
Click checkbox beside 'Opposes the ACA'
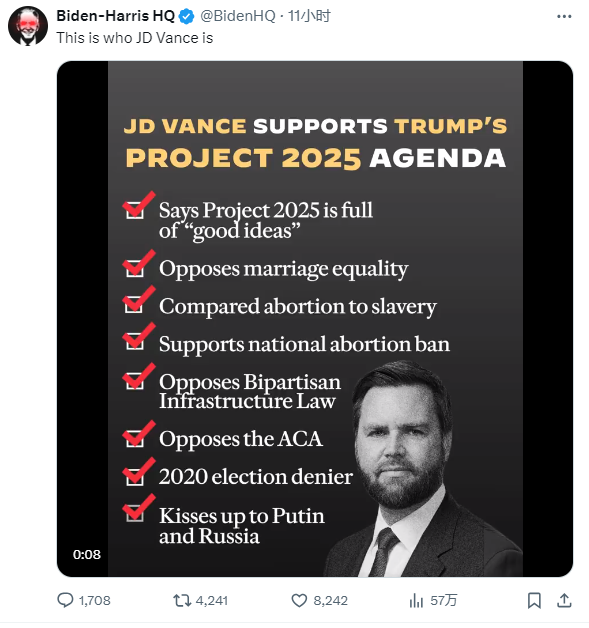[135, 438]
